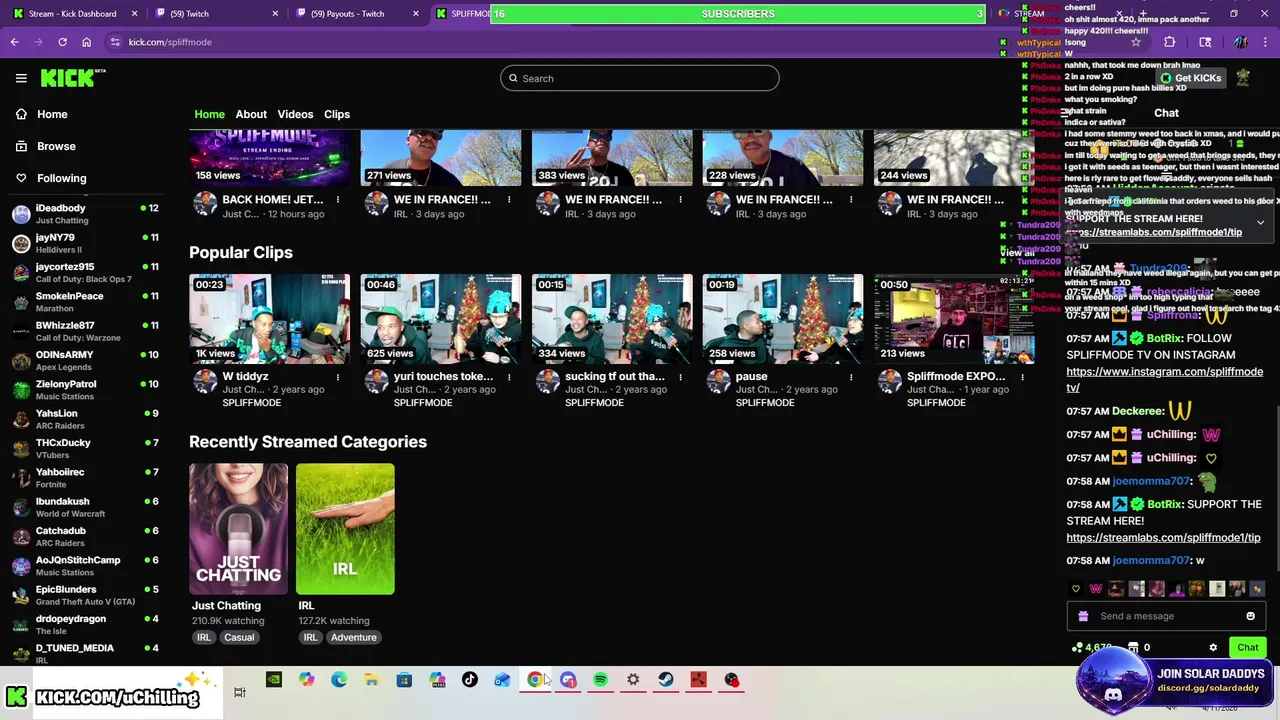The image size is (1280, 720).
Task: Open ODINsARMY followed channel
Action: click(x=85, y=360)
